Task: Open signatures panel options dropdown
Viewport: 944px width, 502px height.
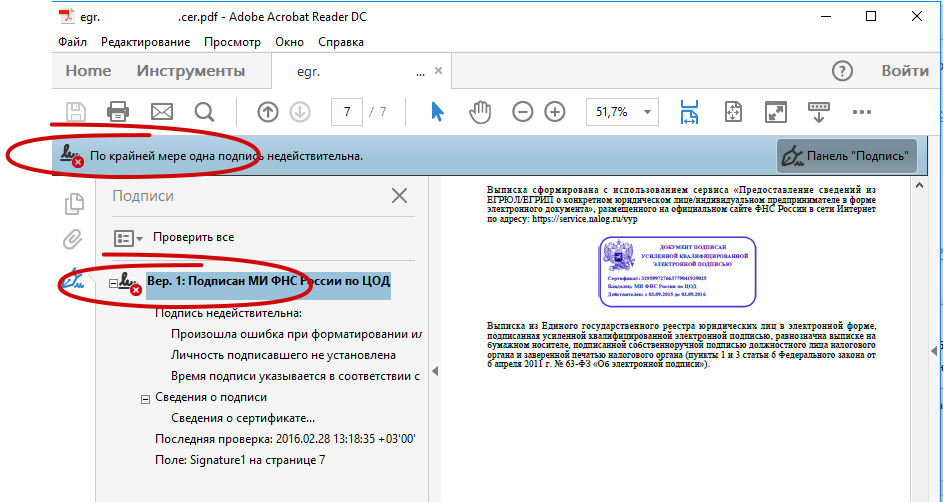Action: tap(128, 238)
